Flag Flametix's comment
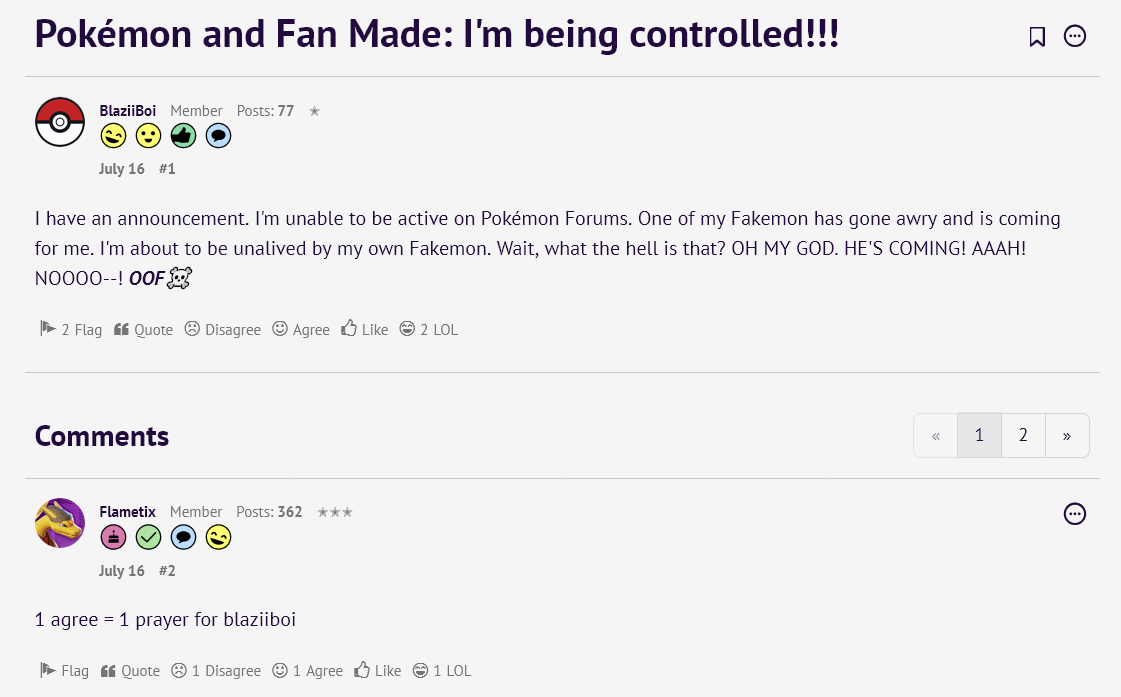1121x697 pixels. point(64,671)
